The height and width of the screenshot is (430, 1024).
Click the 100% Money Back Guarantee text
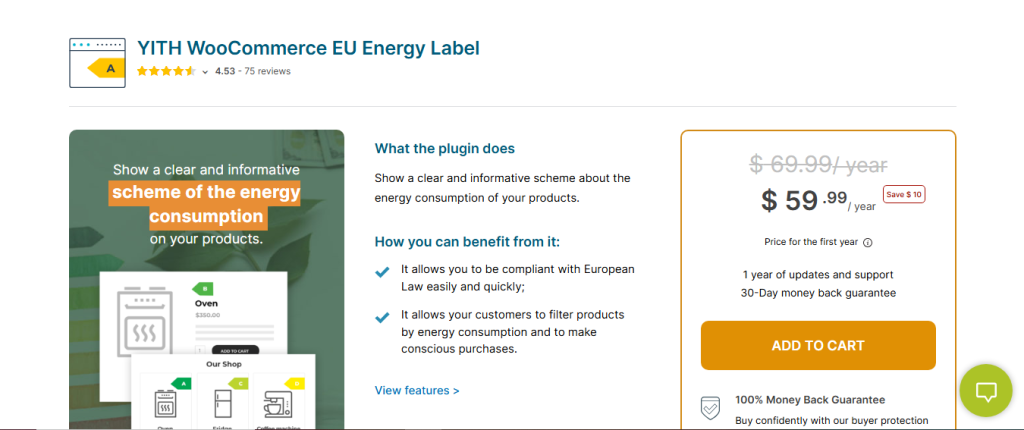click(x=810, y=399)
